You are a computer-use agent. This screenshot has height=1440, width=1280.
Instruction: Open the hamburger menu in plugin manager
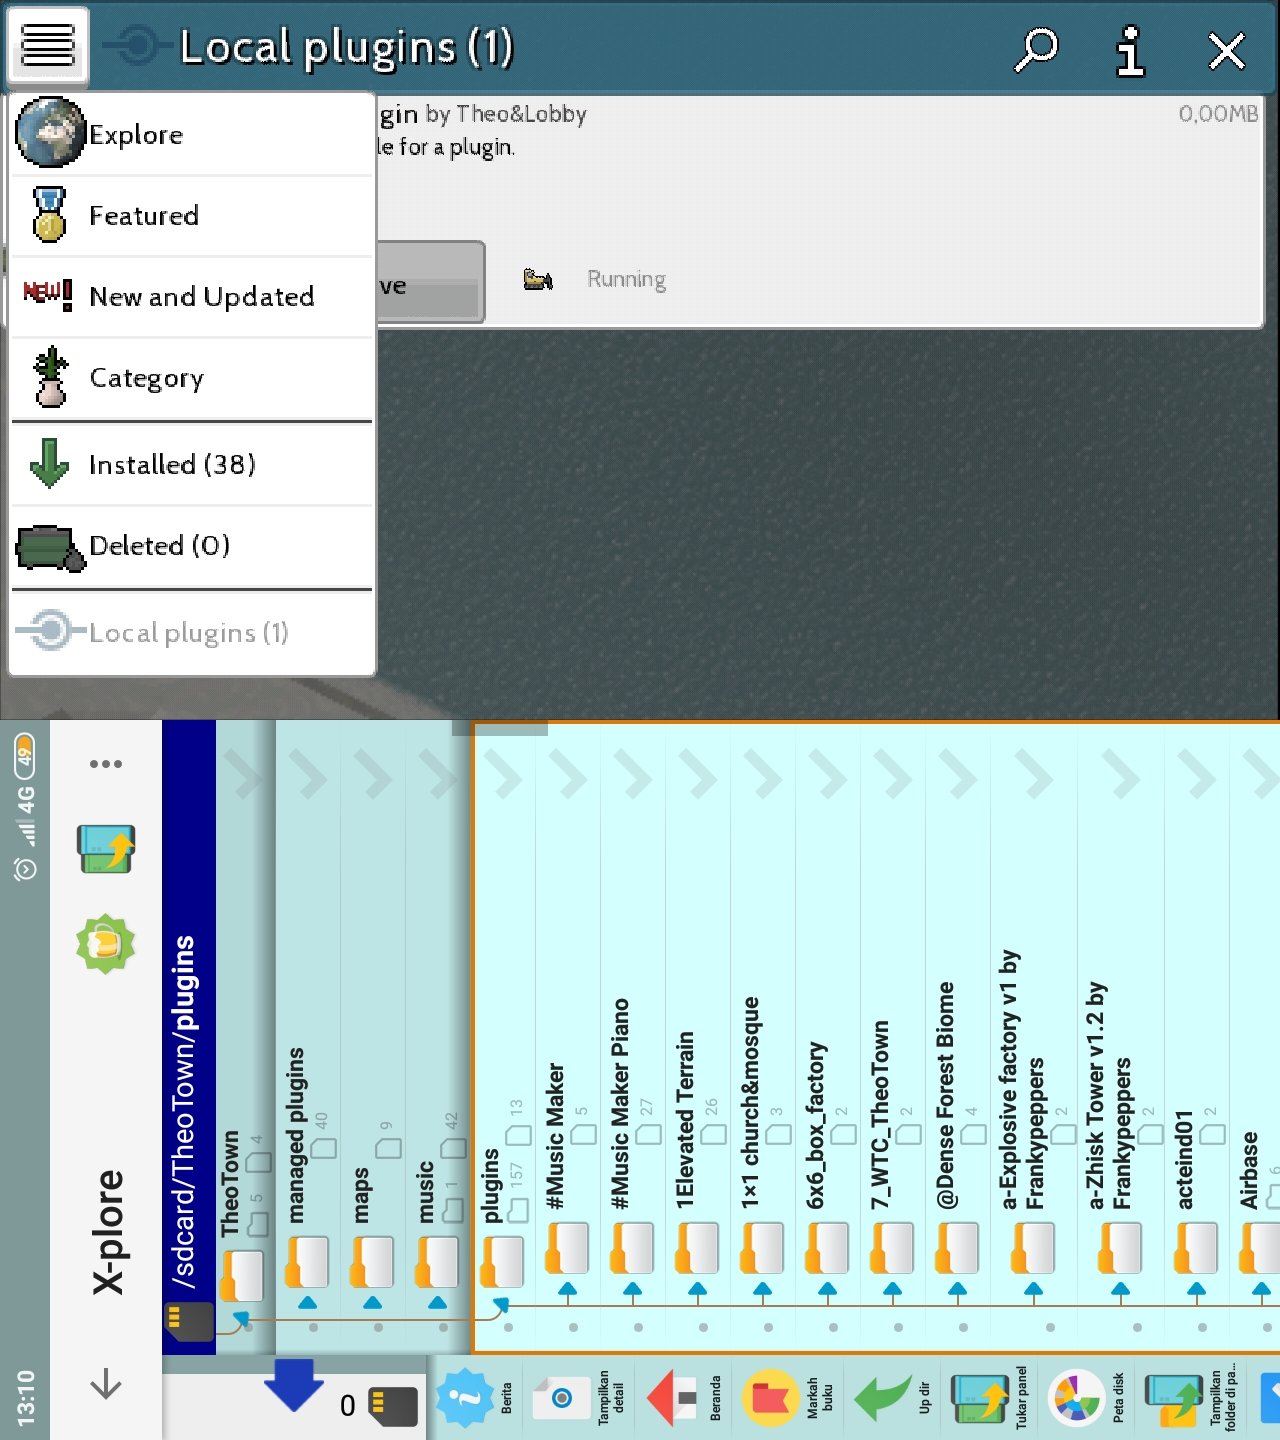coord(47,45)
